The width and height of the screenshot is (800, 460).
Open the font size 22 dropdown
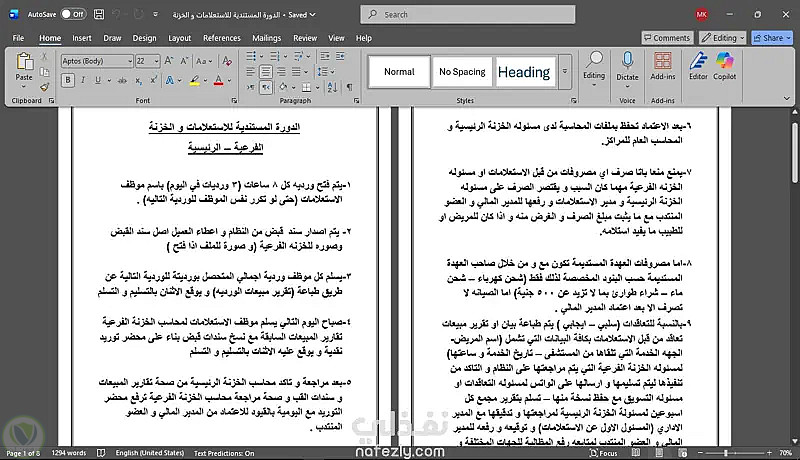(156, 61)
